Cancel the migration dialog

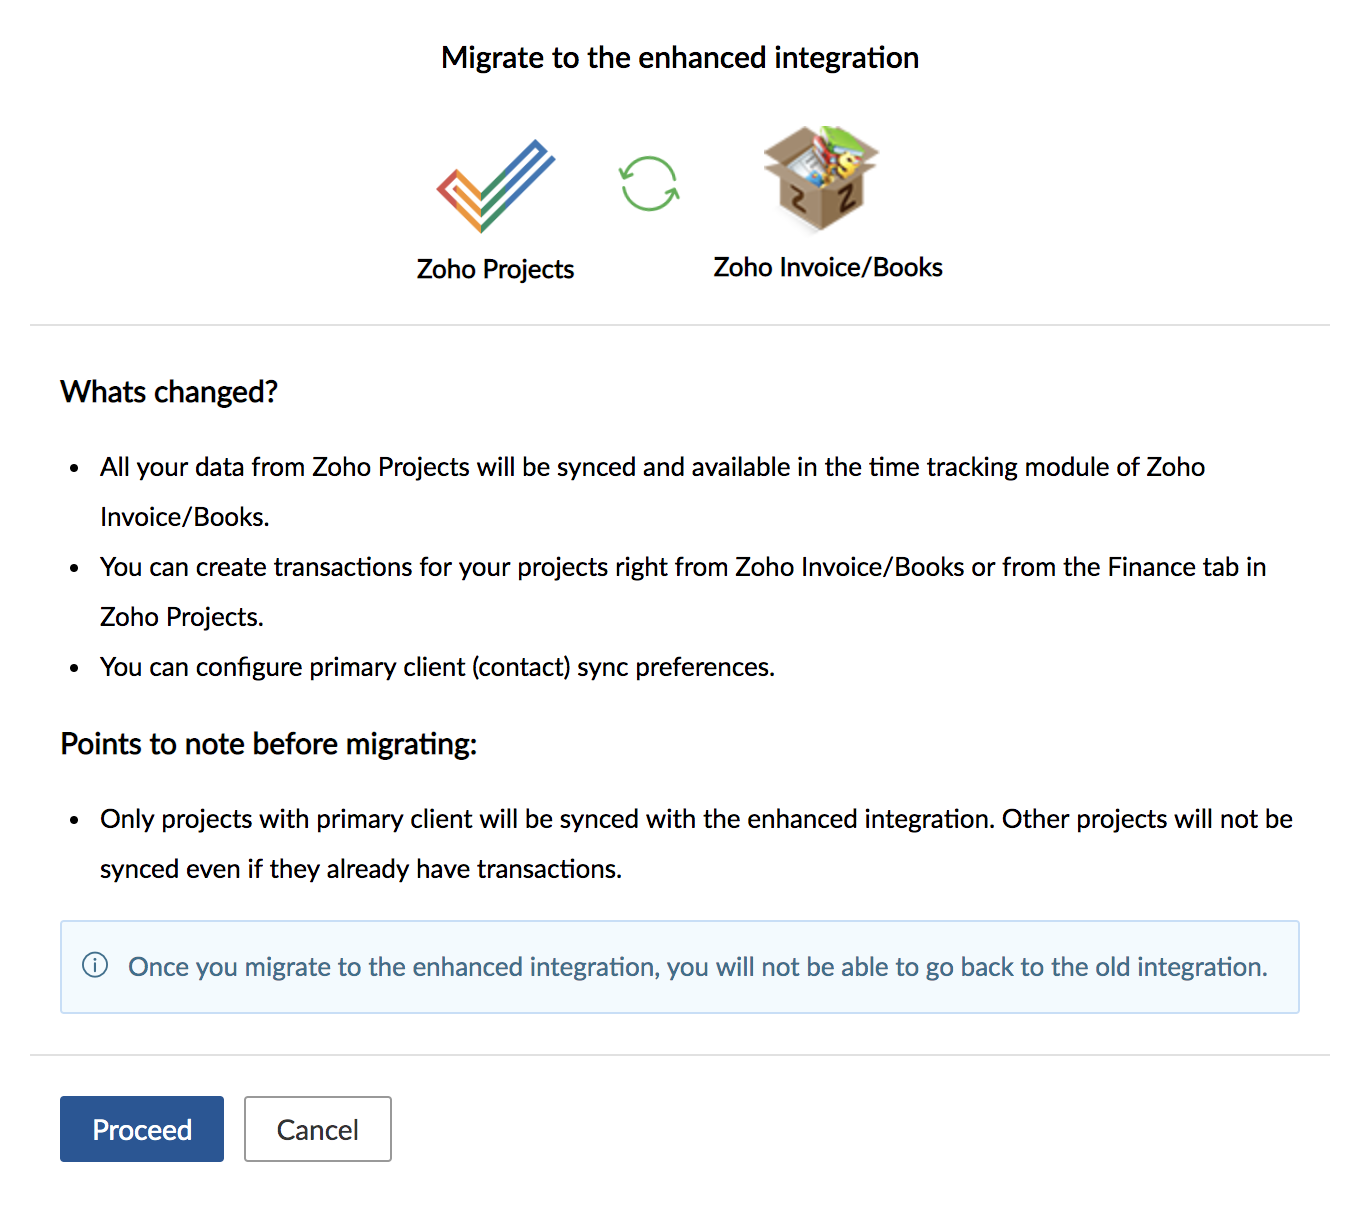click(318, 1129)
